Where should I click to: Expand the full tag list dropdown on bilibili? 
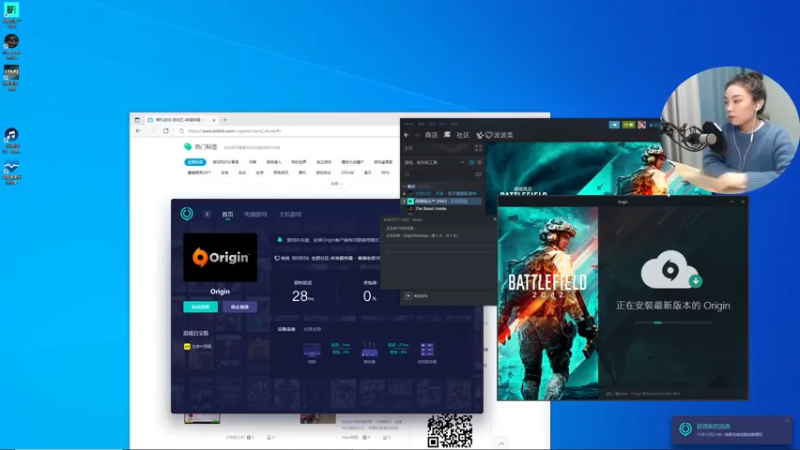click(x=337, y=184)
